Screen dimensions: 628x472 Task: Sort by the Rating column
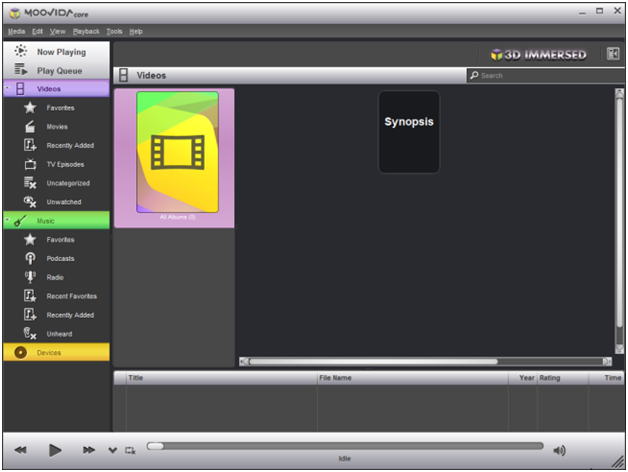[x=563, y=378]
